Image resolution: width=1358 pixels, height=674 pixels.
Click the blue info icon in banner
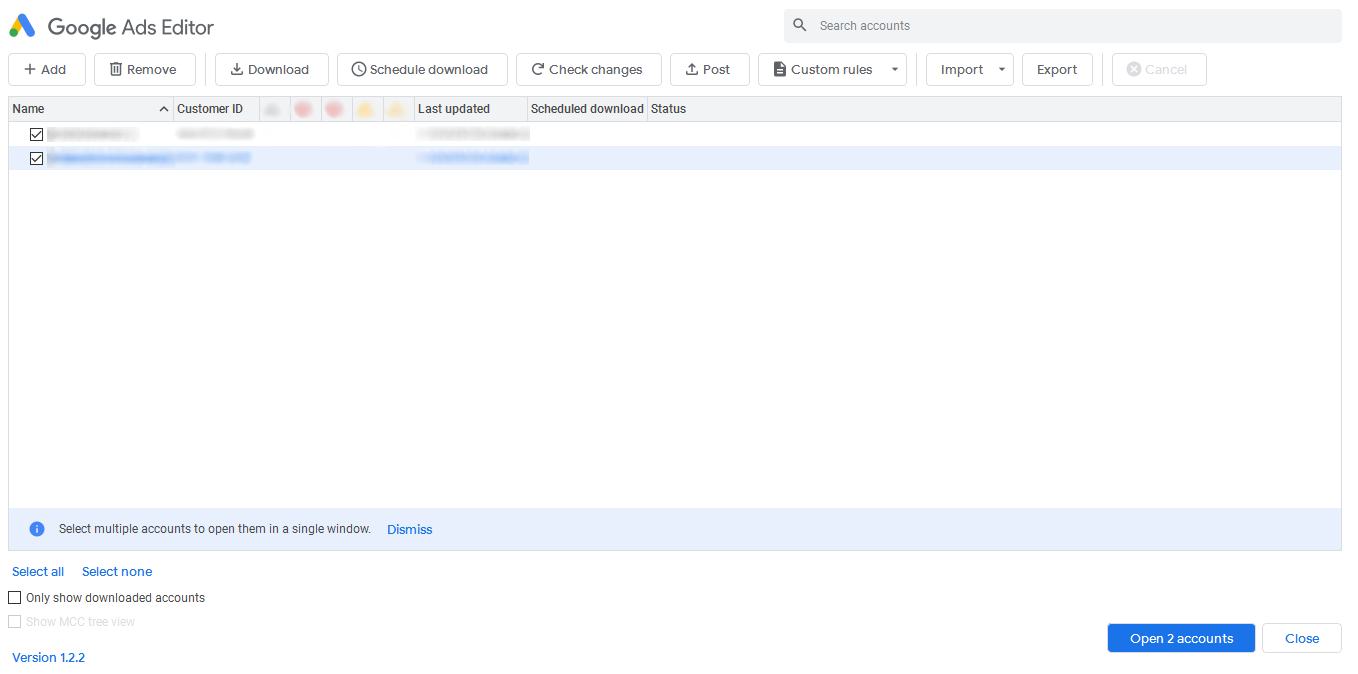coord(37,529)
